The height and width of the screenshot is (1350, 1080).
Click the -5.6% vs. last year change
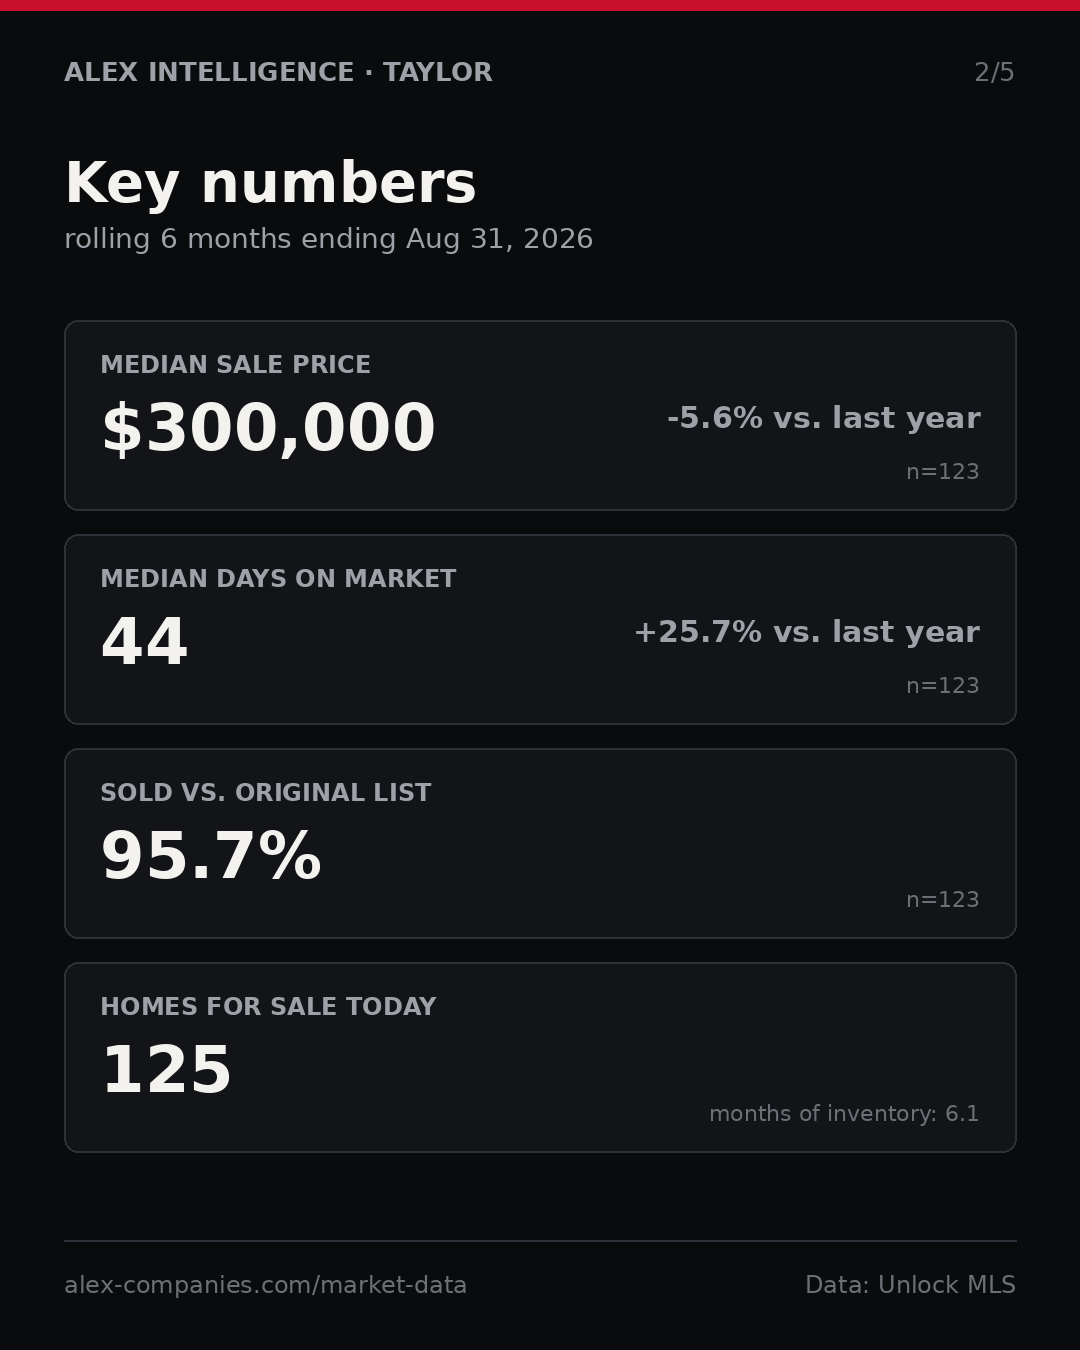coord(823,418)
